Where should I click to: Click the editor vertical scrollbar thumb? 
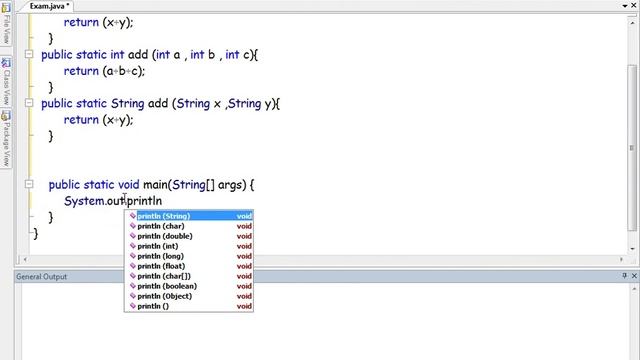click(632, 148)
